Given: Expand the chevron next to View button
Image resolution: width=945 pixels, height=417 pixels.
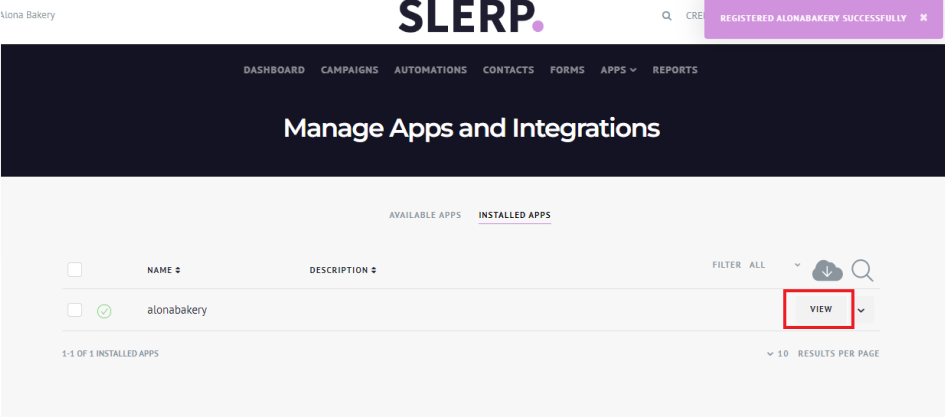Looking at the screenshot, I should point(861,310).
